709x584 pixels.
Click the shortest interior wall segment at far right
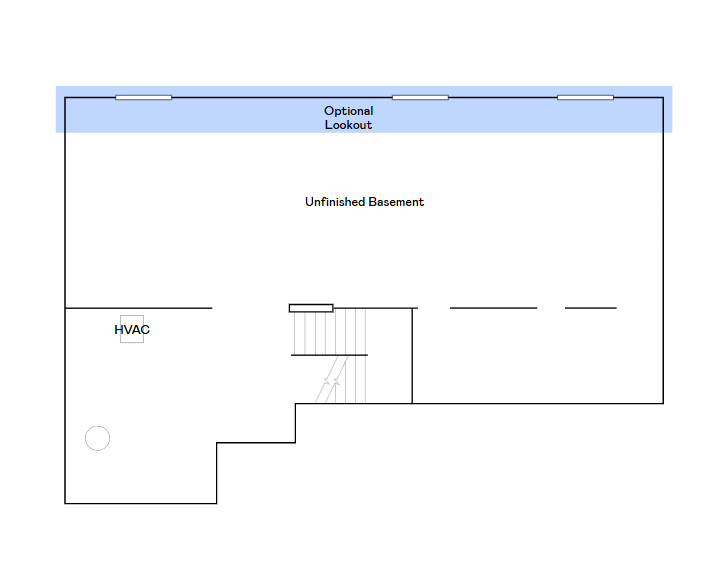pyautogui.click(x=590, y=308)
